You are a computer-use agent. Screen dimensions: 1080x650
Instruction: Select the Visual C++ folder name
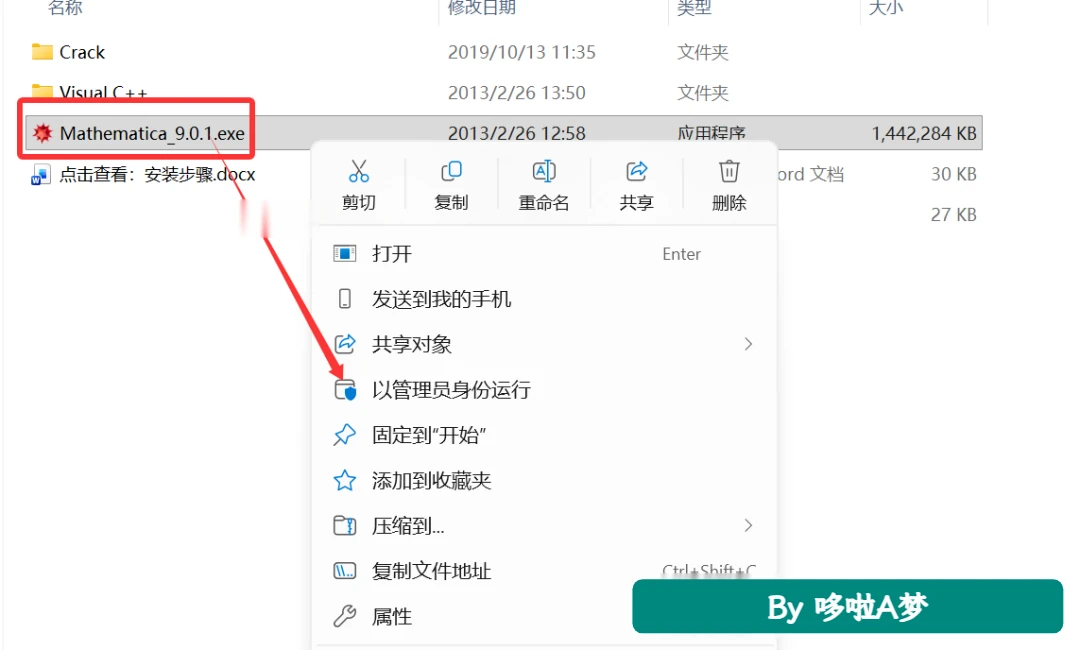tap(103, 92)
